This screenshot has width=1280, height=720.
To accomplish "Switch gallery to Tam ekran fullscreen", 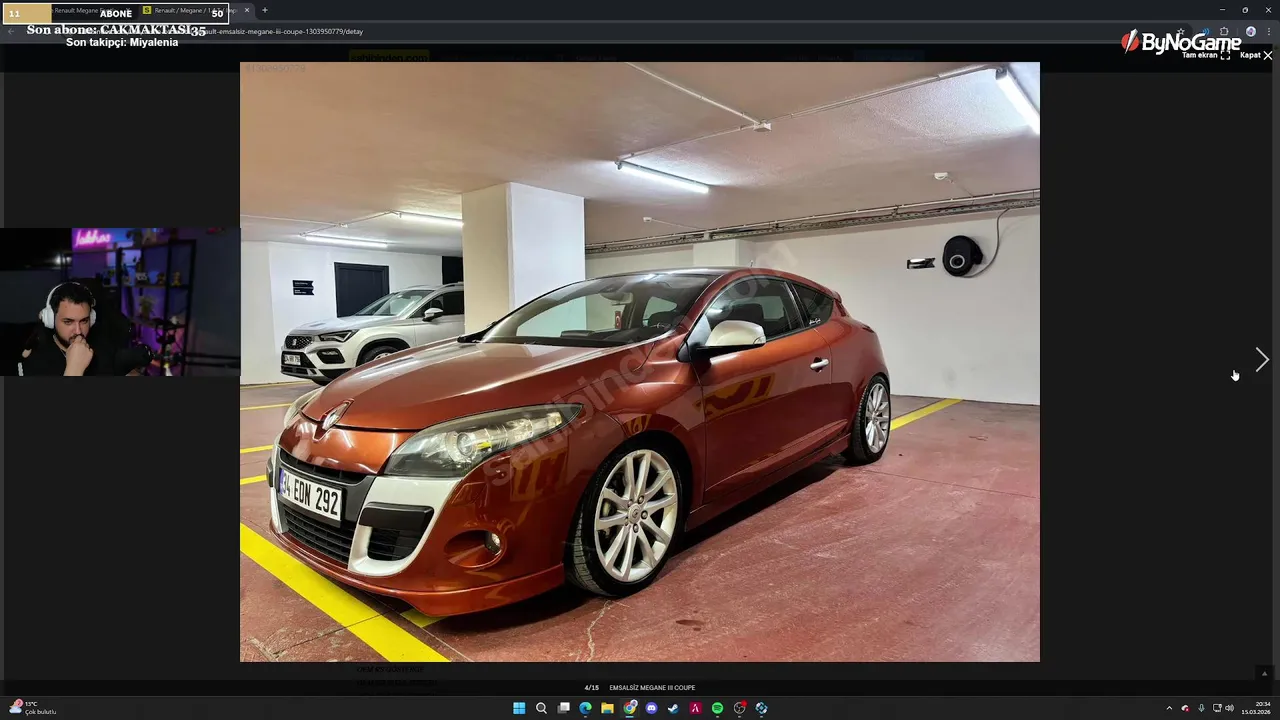I will click(1206, 56).
